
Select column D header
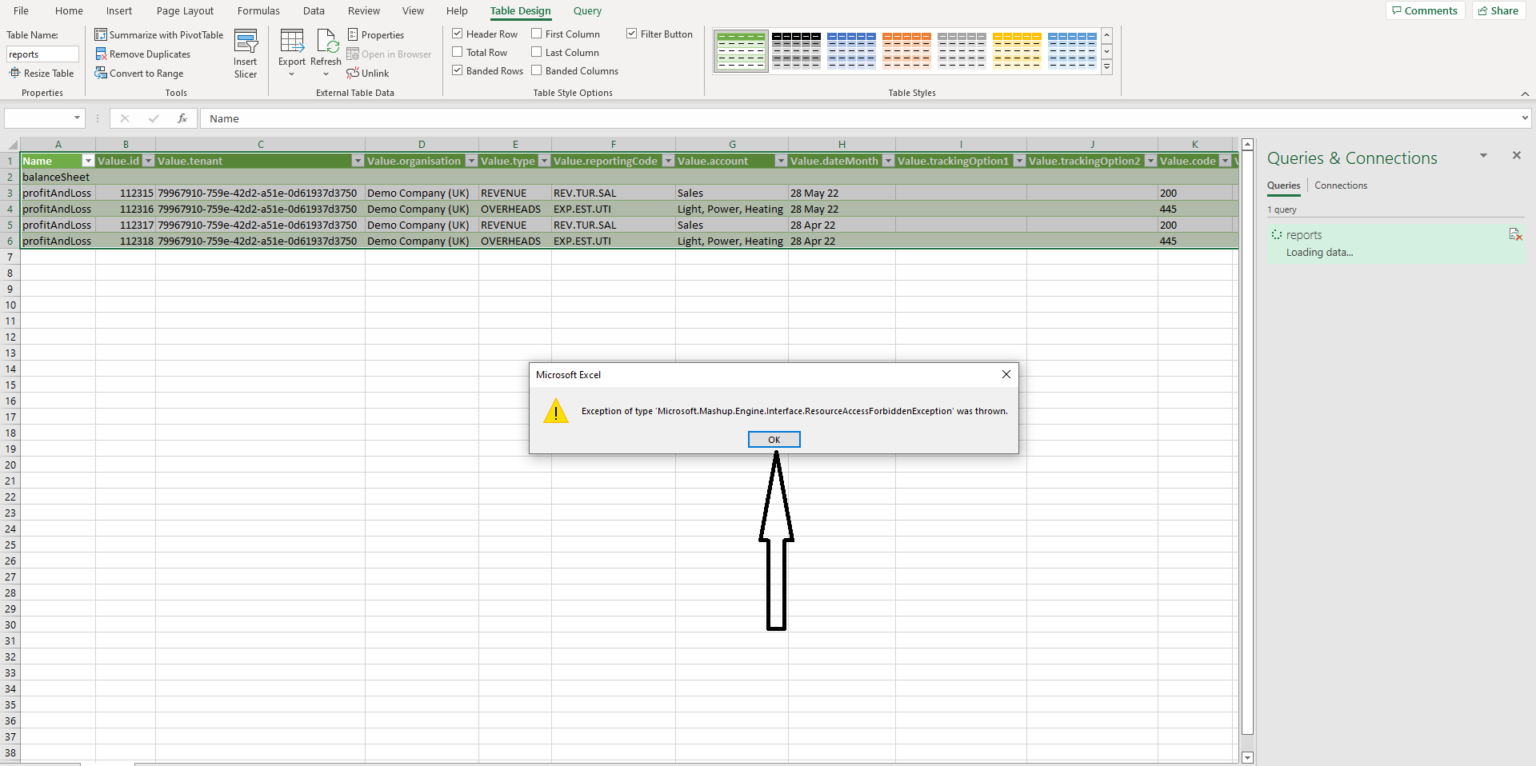click(x=421, y=145)
